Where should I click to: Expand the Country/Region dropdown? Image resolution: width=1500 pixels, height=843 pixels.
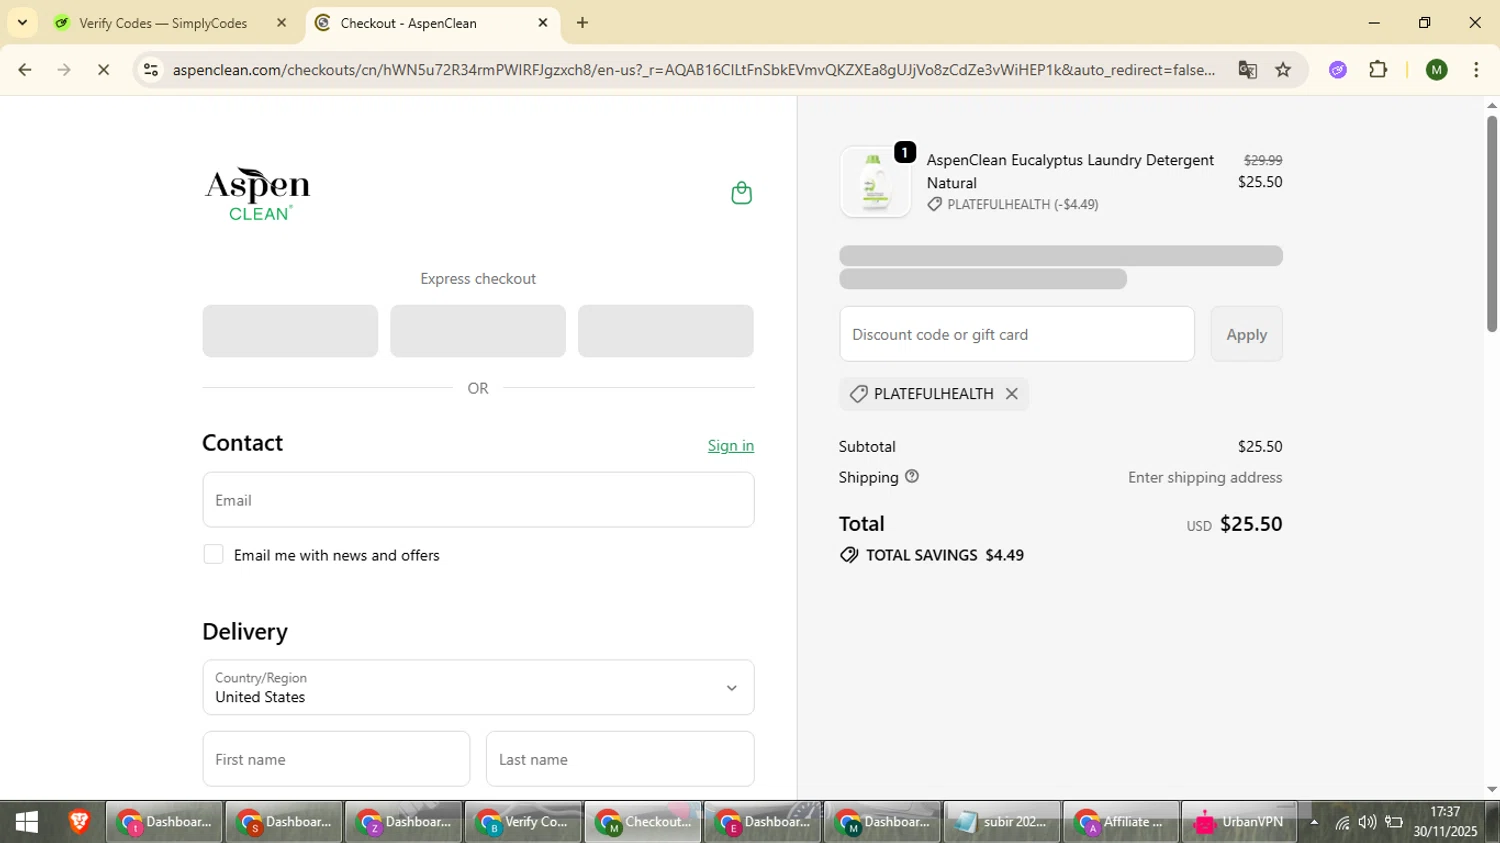pos(478,687)
